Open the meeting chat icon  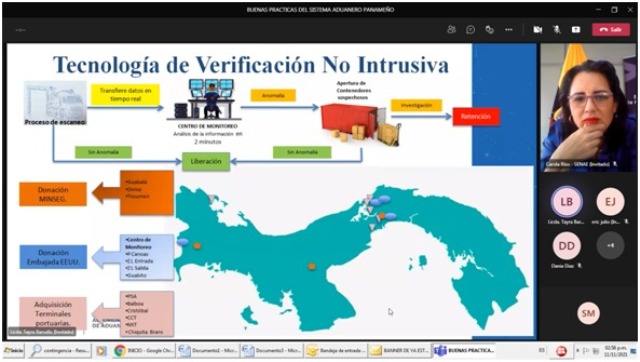(x=470, y=29)
